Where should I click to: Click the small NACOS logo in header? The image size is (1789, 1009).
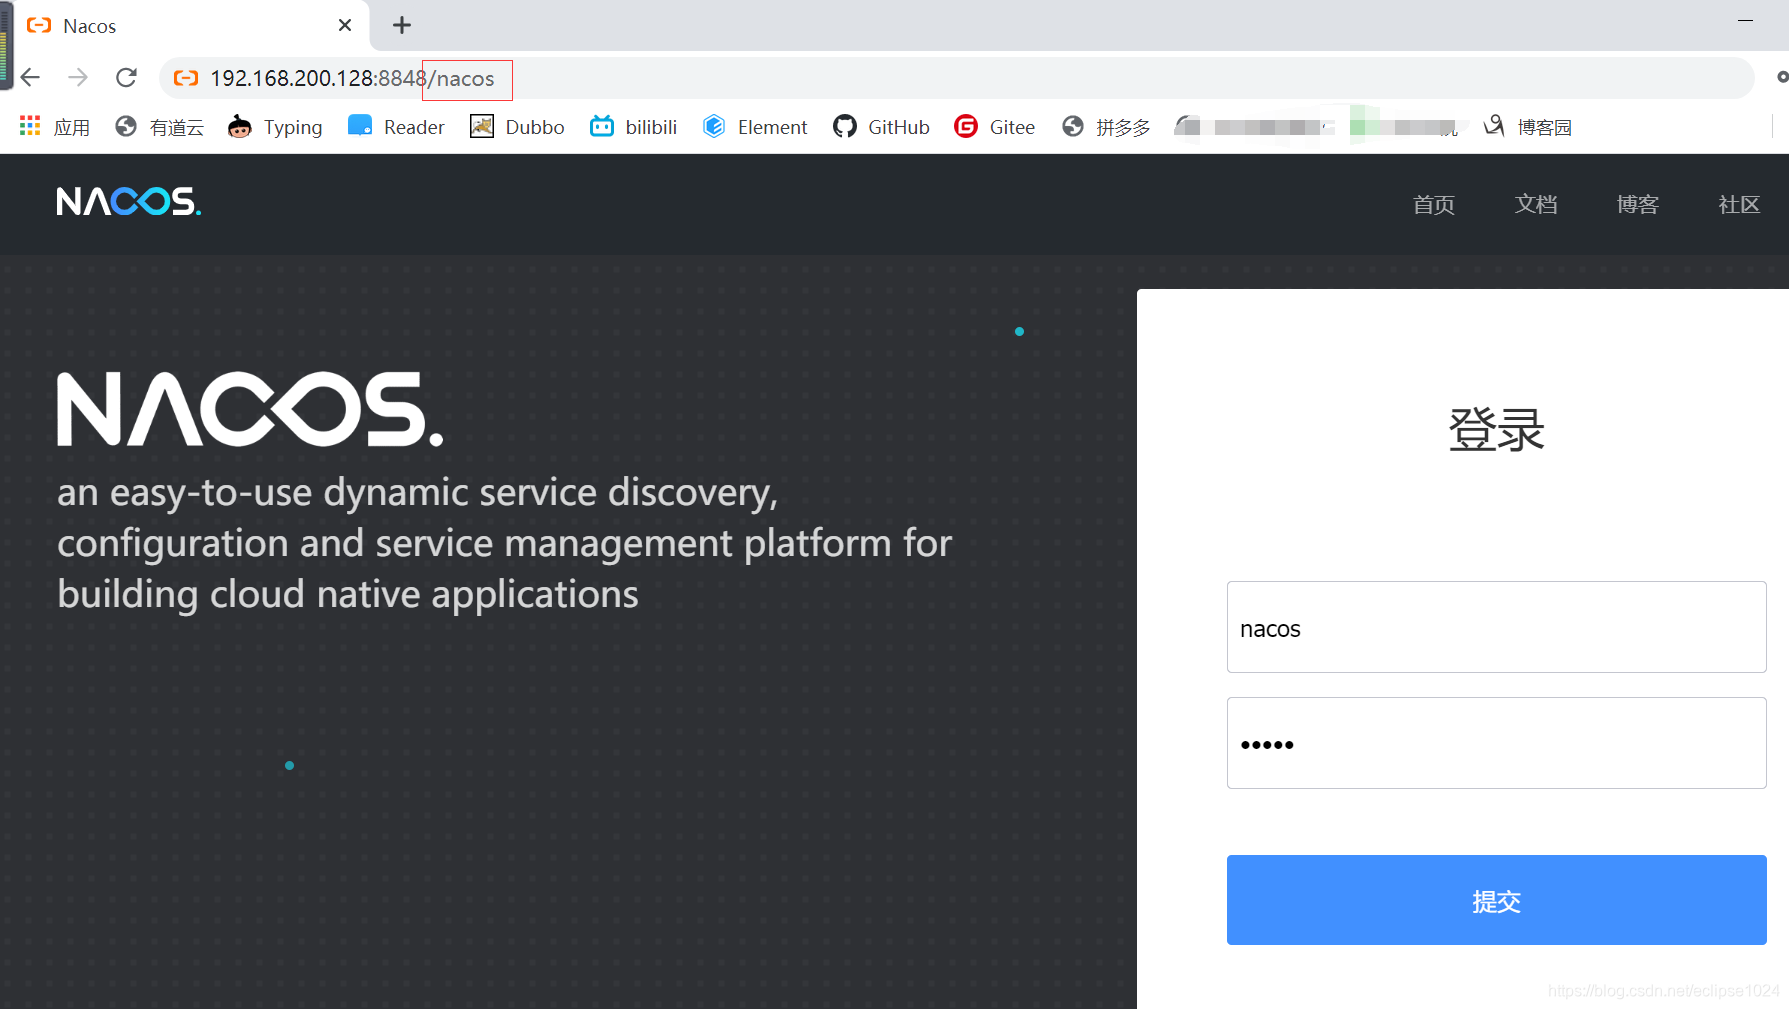[129, 202]
